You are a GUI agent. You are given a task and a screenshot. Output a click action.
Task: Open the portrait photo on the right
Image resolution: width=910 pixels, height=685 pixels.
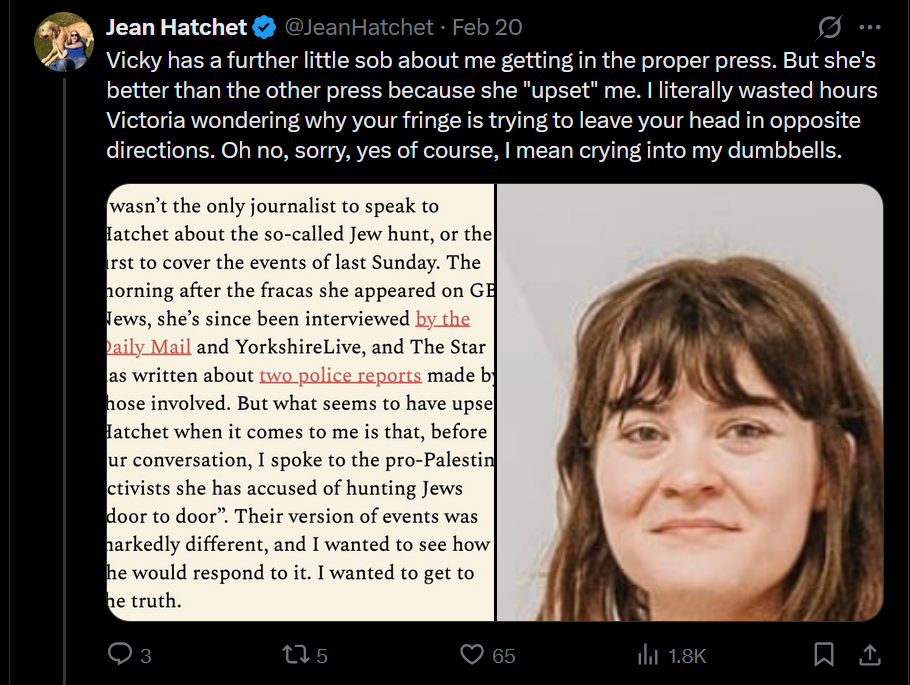point(690,402)
